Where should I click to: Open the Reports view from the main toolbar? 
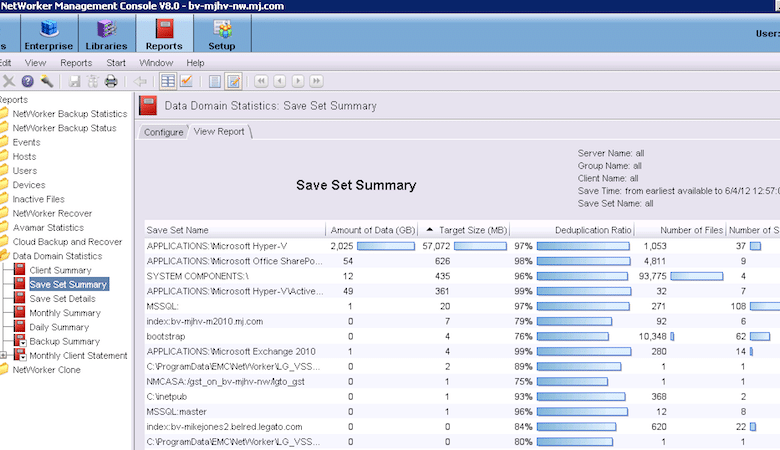pyautogui.click(x=164, y=33)
